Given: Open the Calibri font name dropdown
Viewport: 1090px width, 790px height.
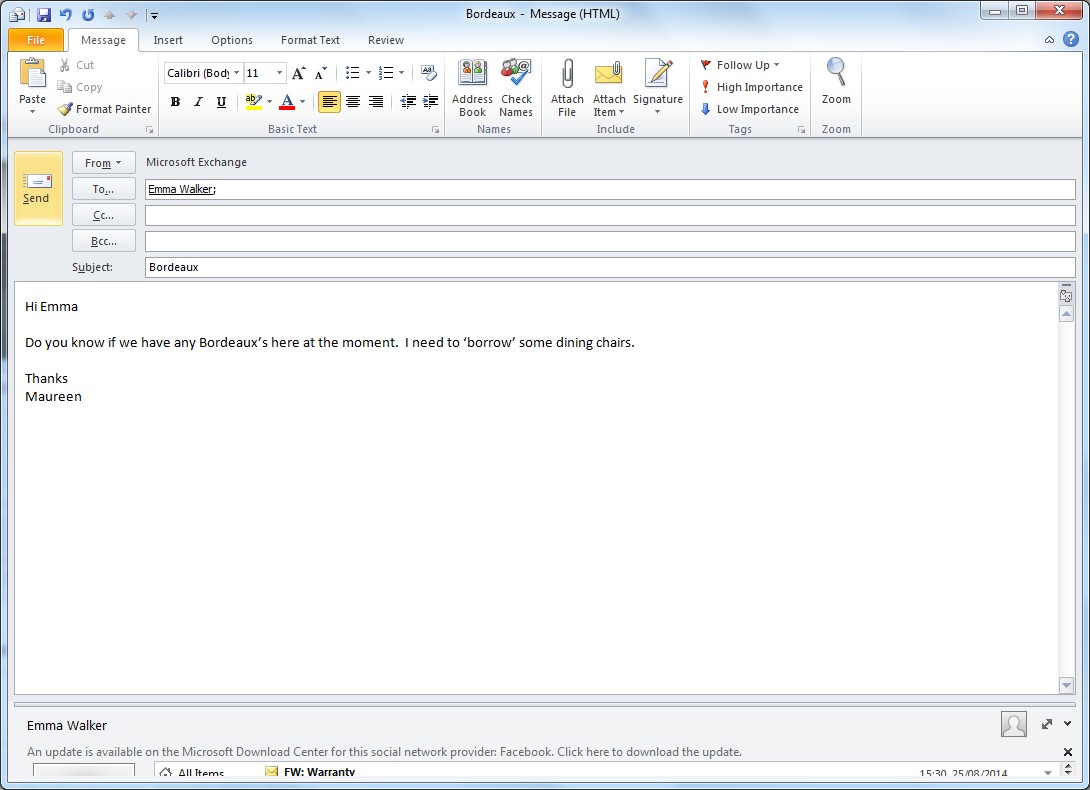Looking at the screenshot, I should tap(236, 73).
